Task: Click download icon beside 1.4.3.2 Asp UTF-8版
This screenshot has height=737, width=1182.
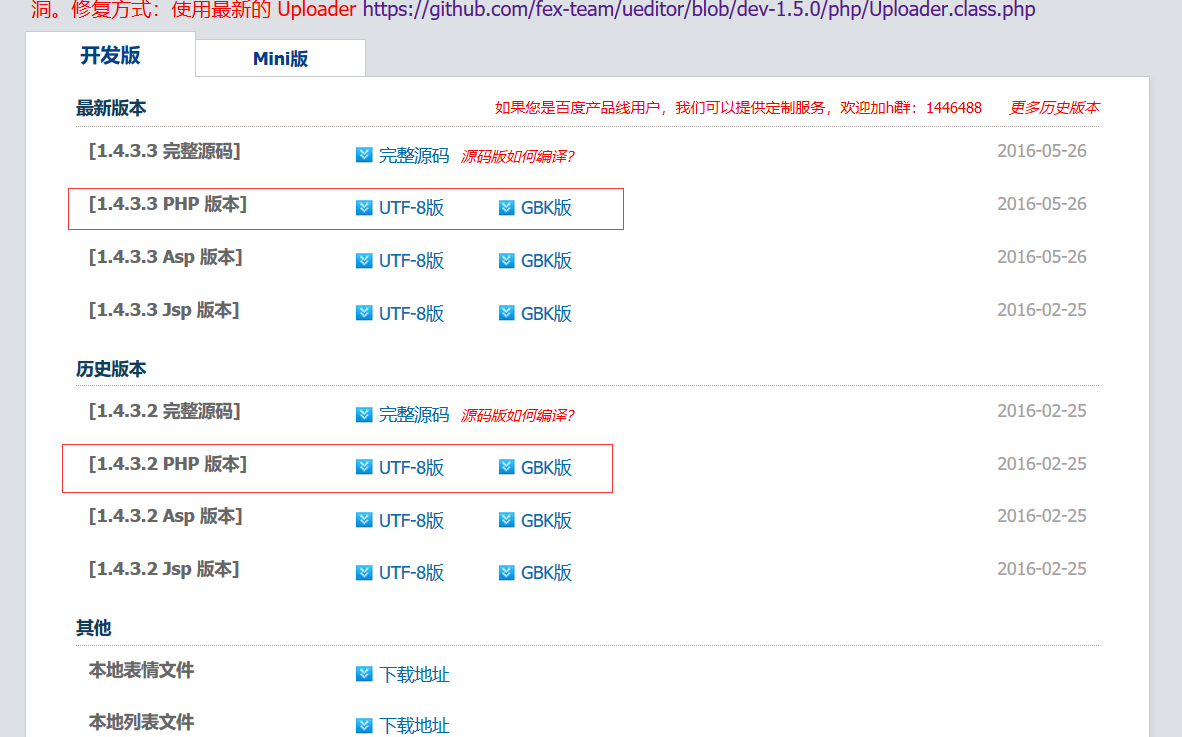Action: 364,520
